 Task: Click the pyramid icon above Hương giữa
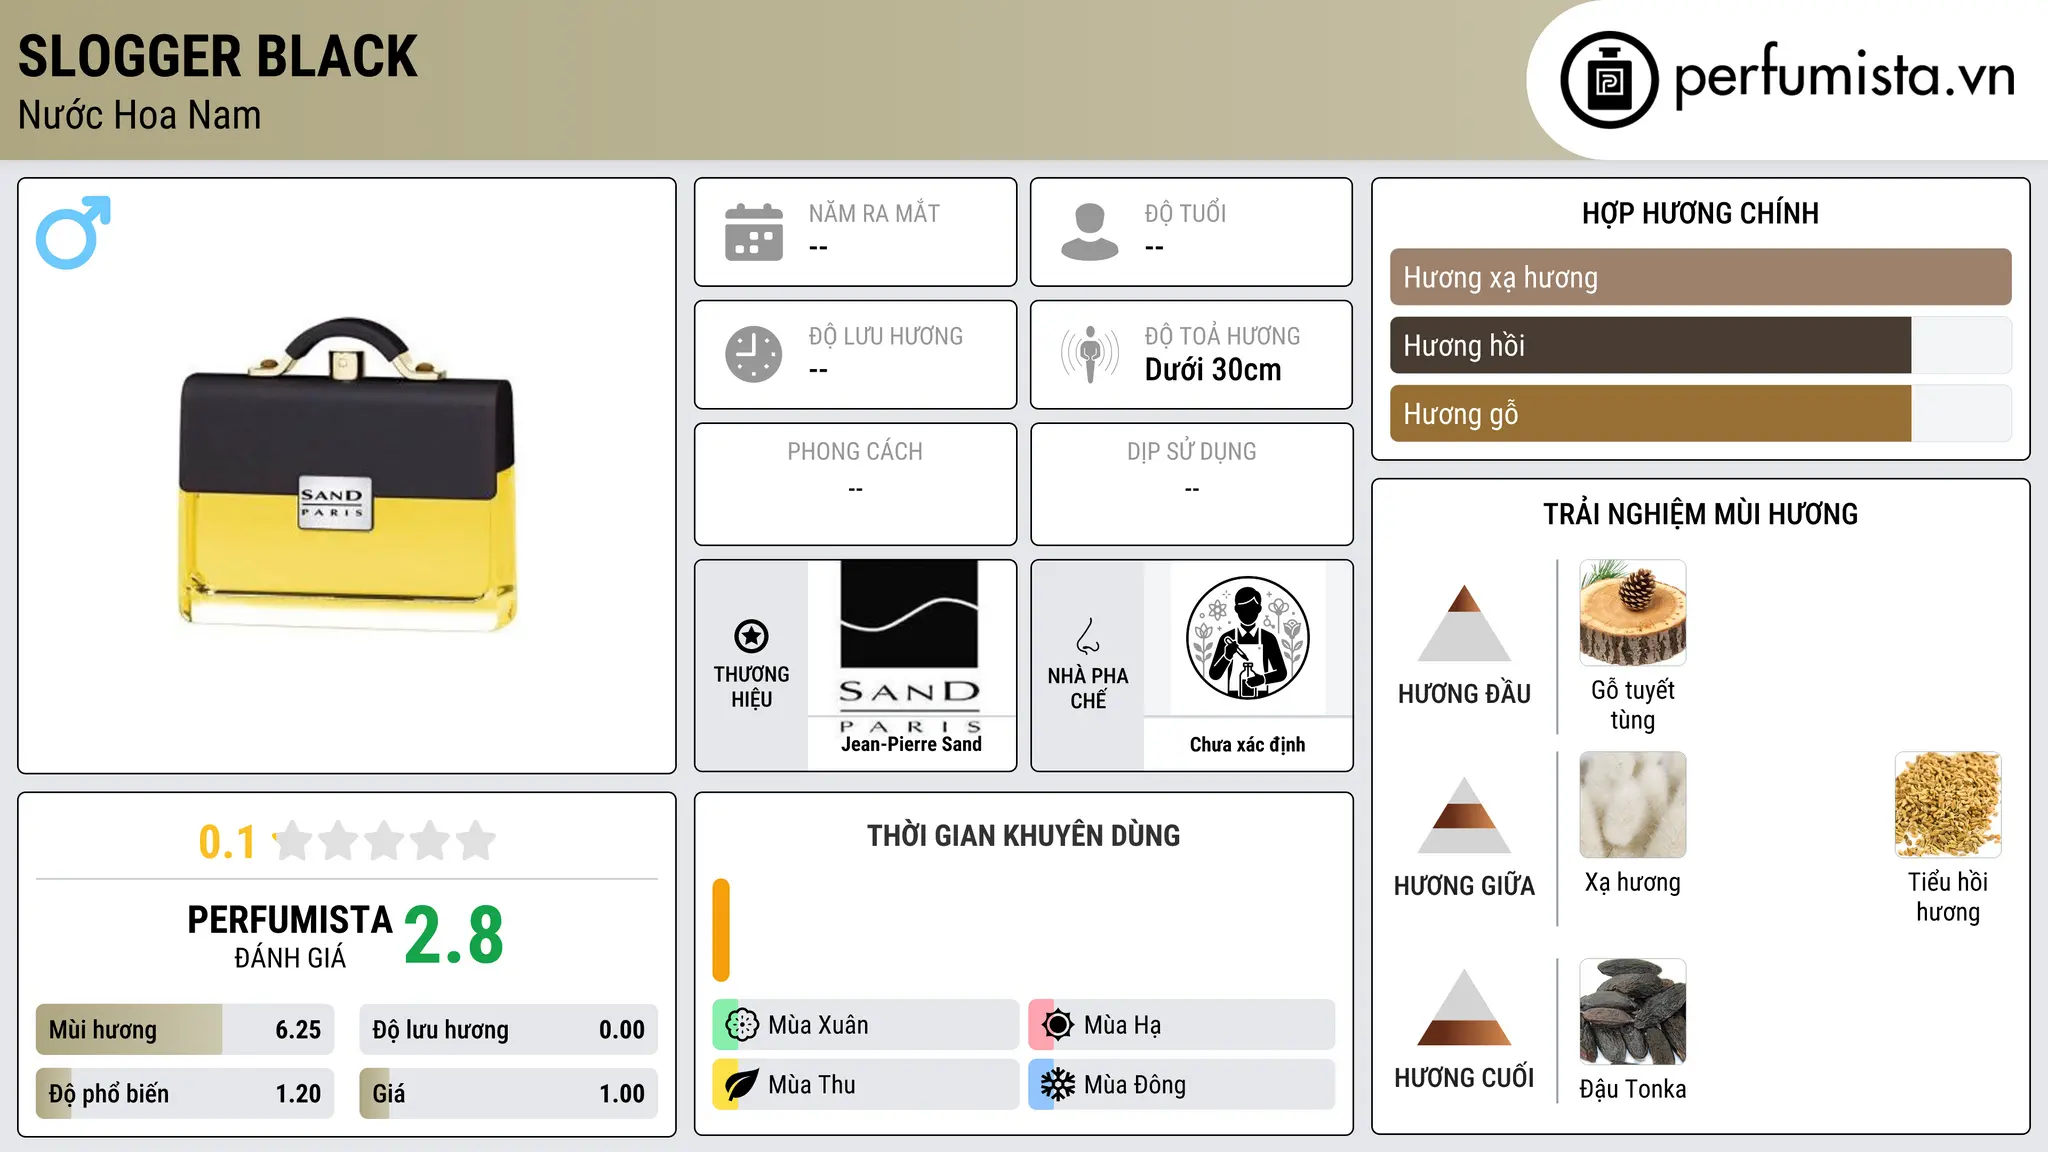(1464, 815)
